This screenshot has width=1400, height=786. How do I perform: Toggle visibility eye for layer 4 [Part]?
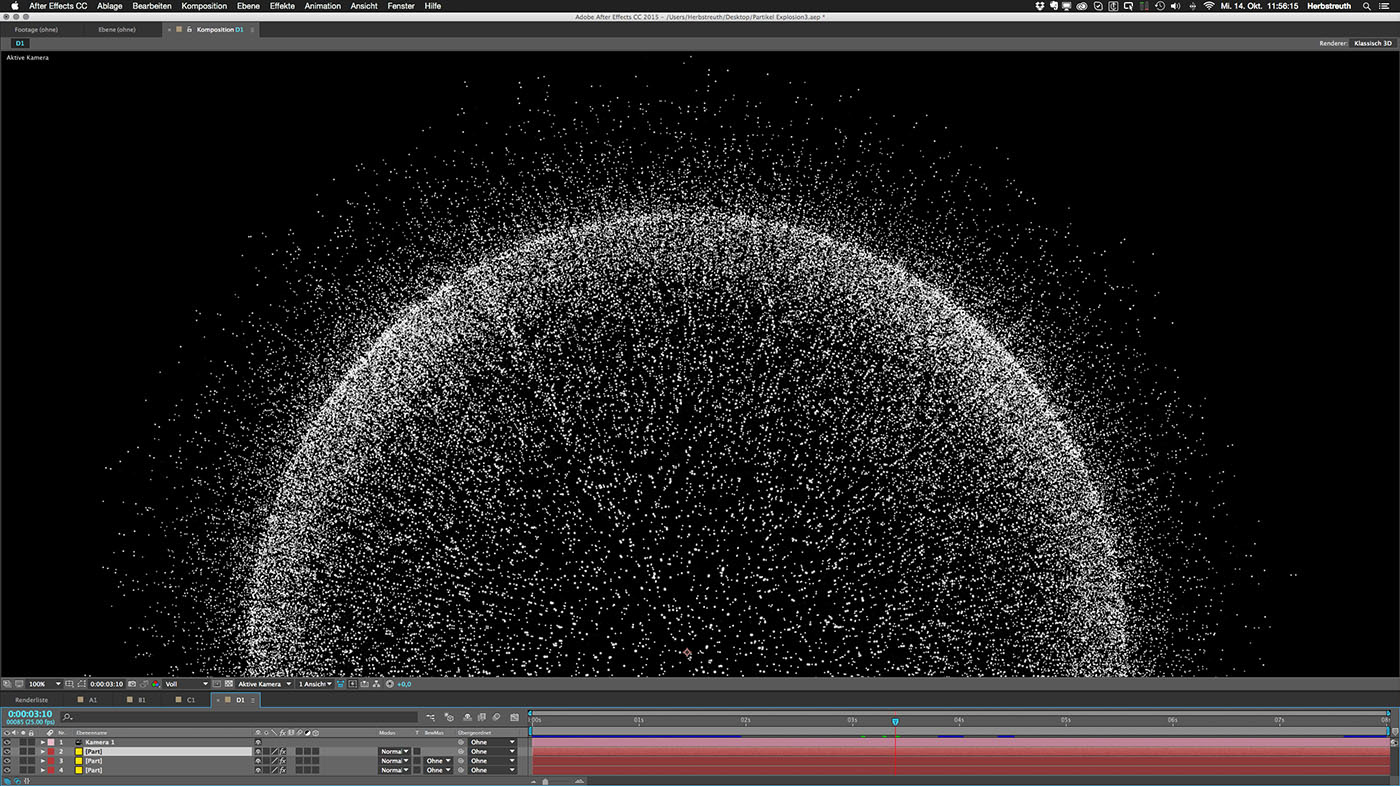[7, 770]
